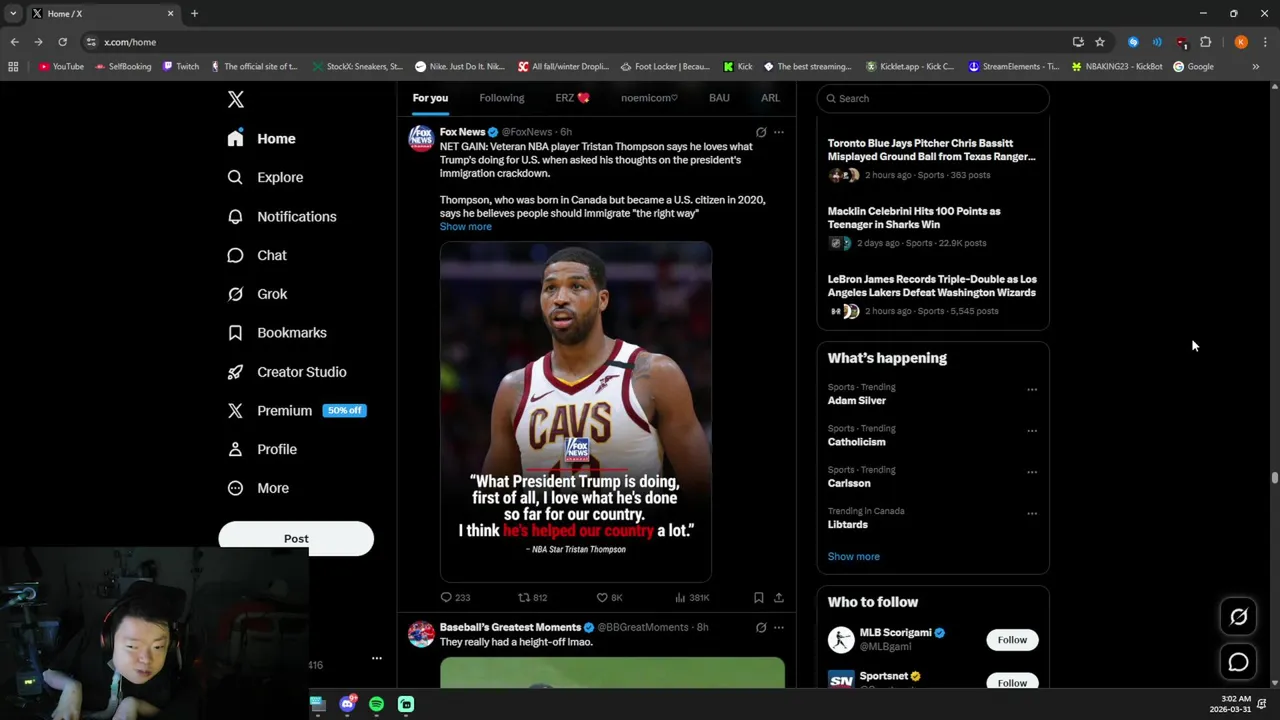The width and height of the screenshot is (1280, 720).
Task: Open the More menu in sidebar
Action: pos(258,488)
